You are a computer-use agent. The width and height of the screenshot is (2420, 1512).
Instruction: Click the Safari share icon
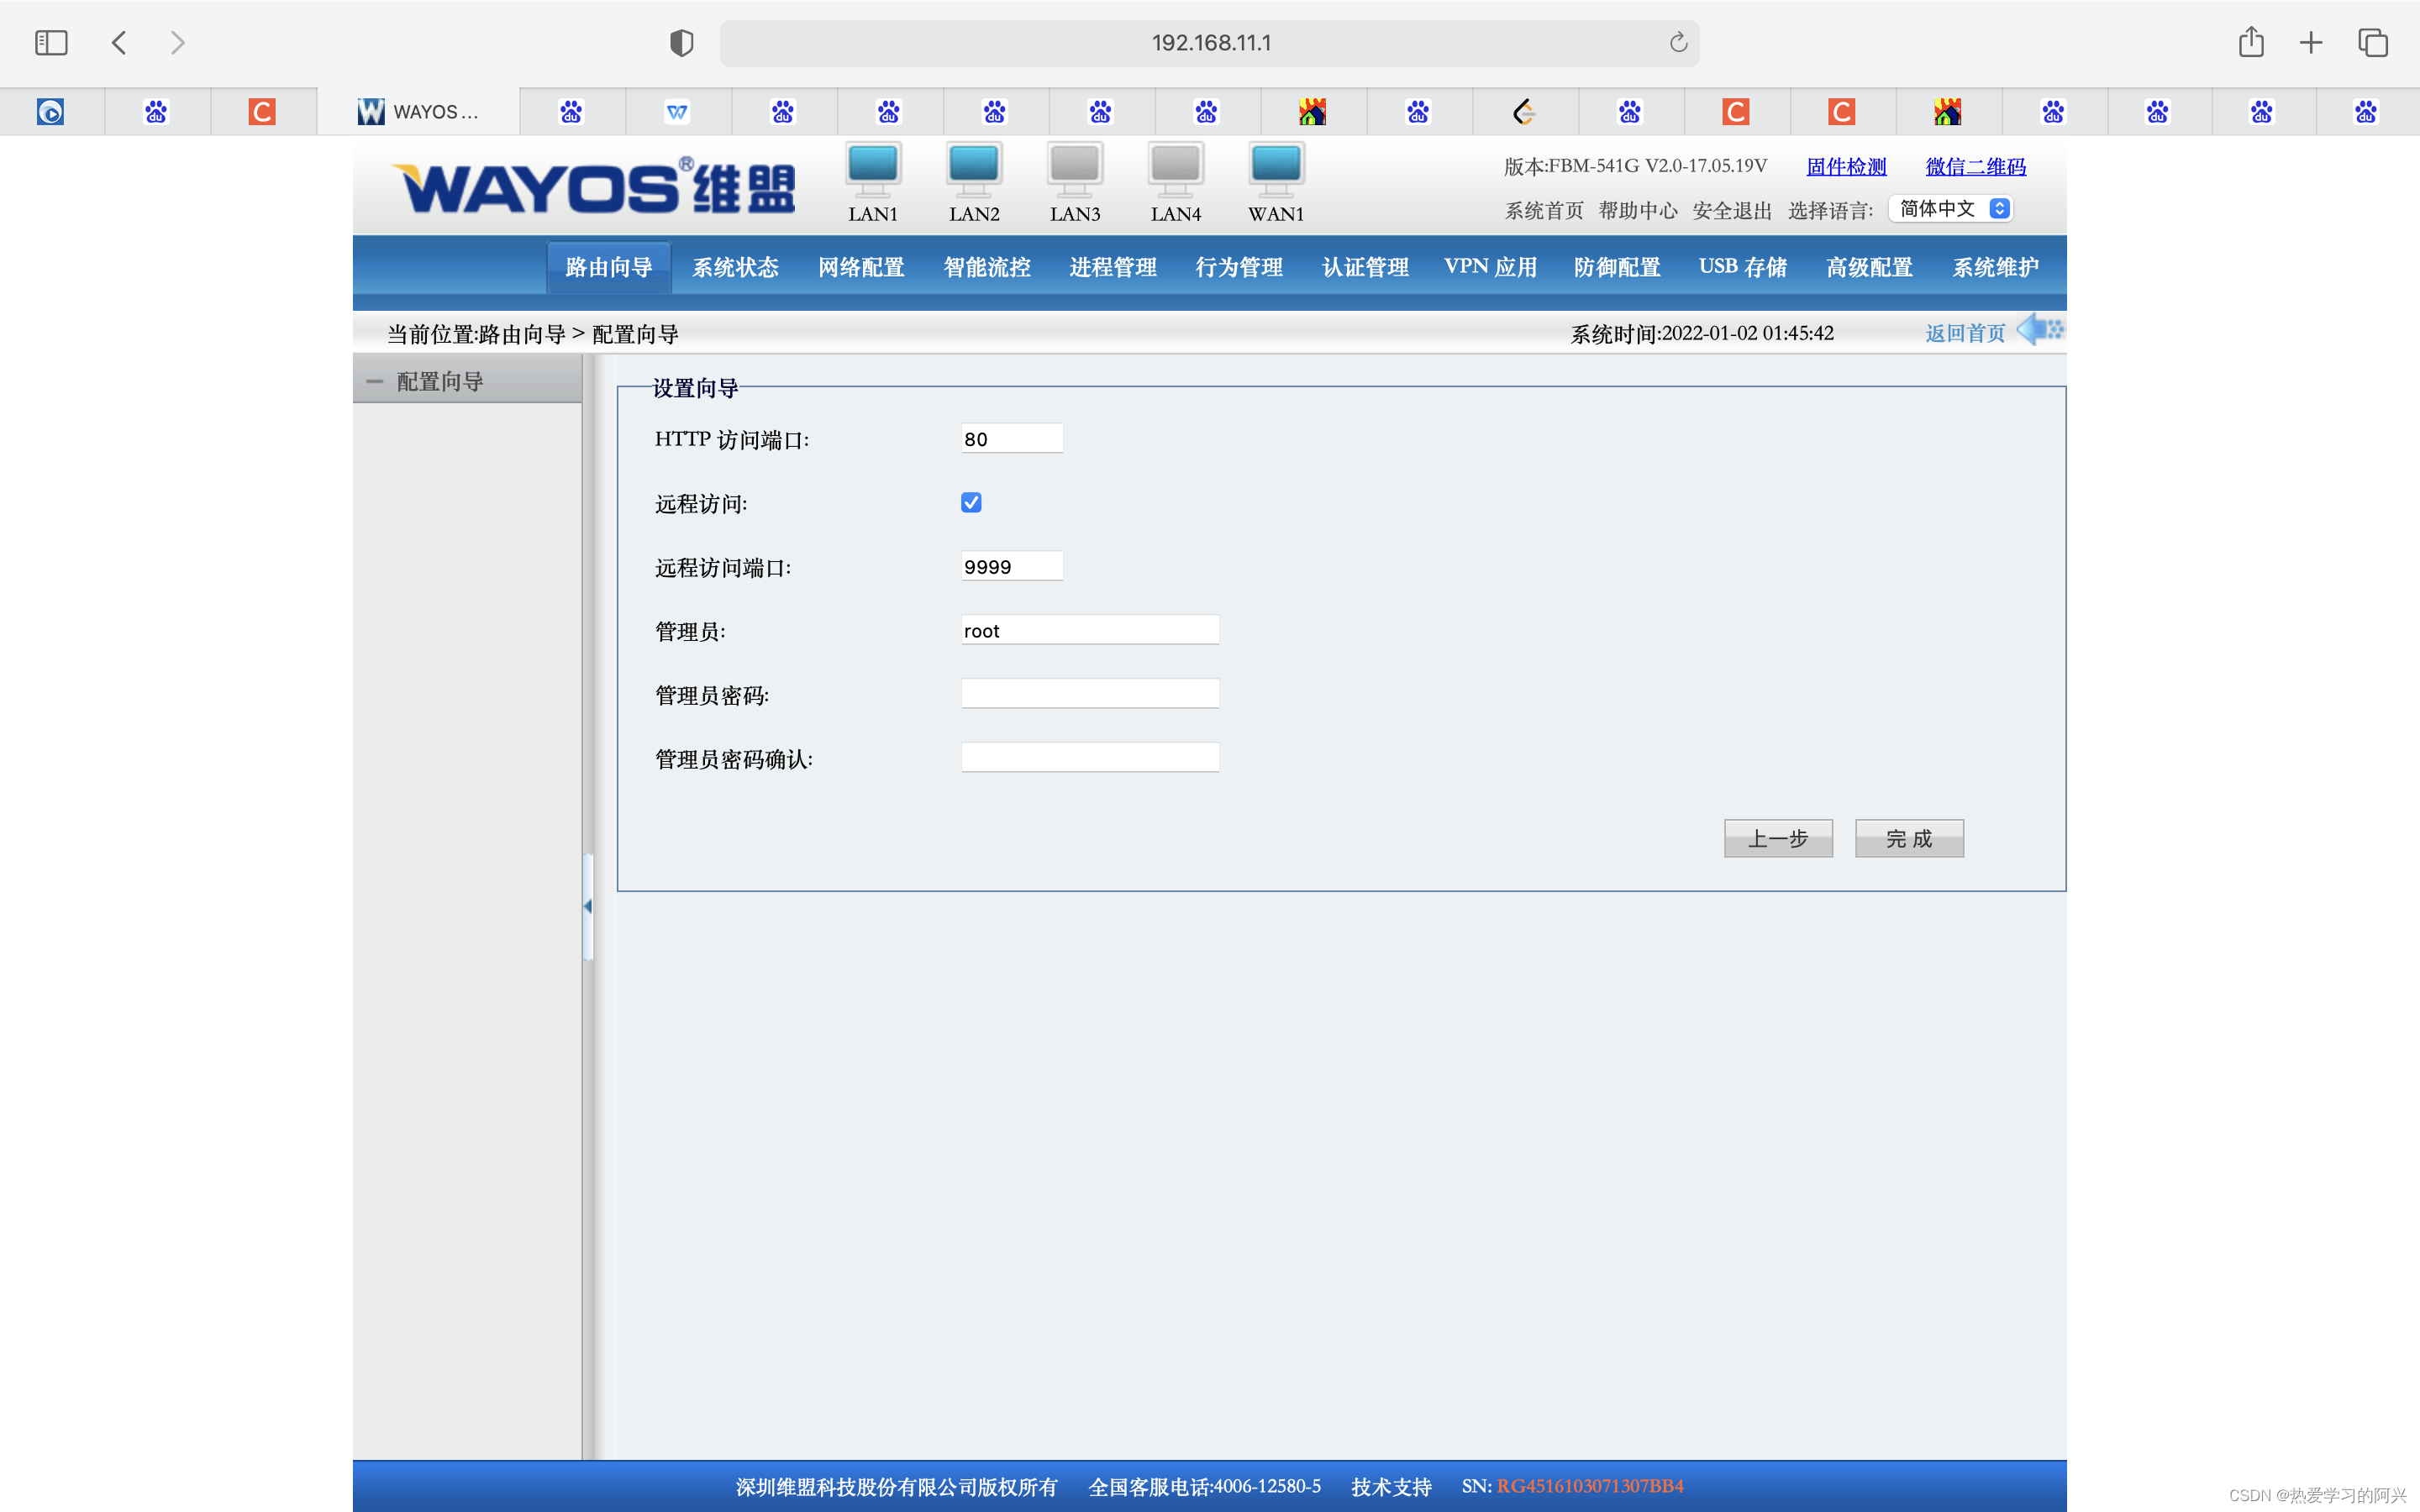[x=2251, y=43]
